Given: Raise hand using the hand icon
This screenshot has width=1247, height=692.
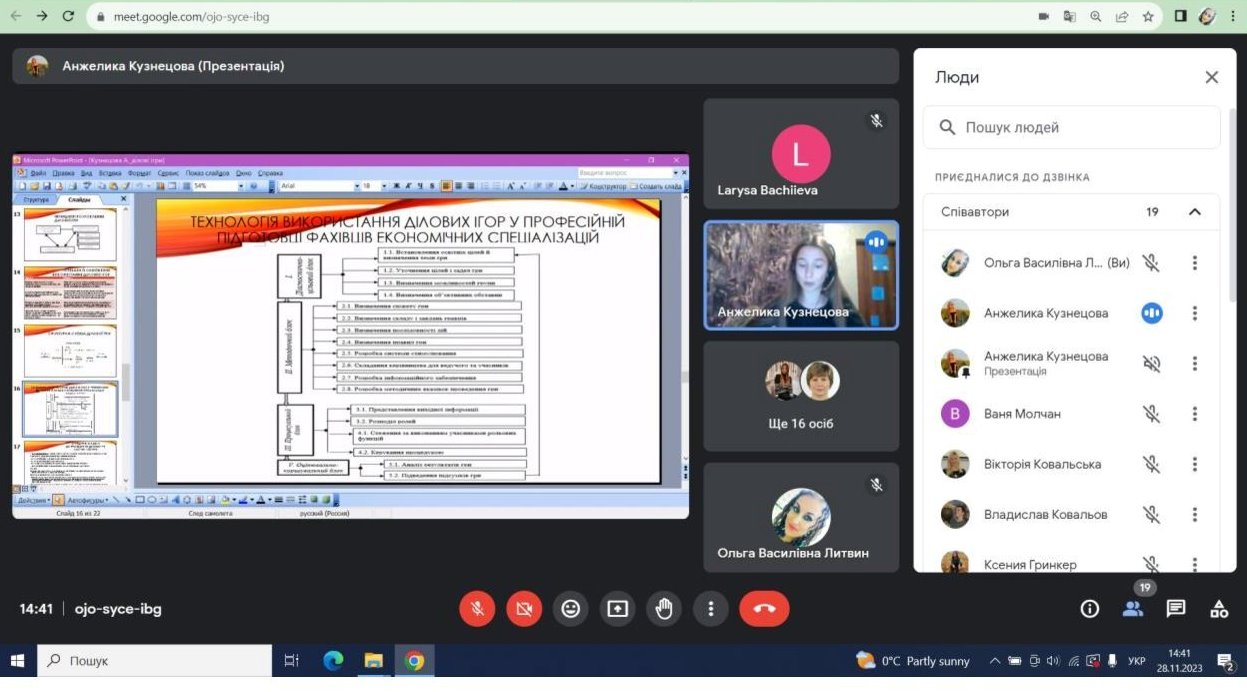Looking at the screenshot, I should coord(664,608).
